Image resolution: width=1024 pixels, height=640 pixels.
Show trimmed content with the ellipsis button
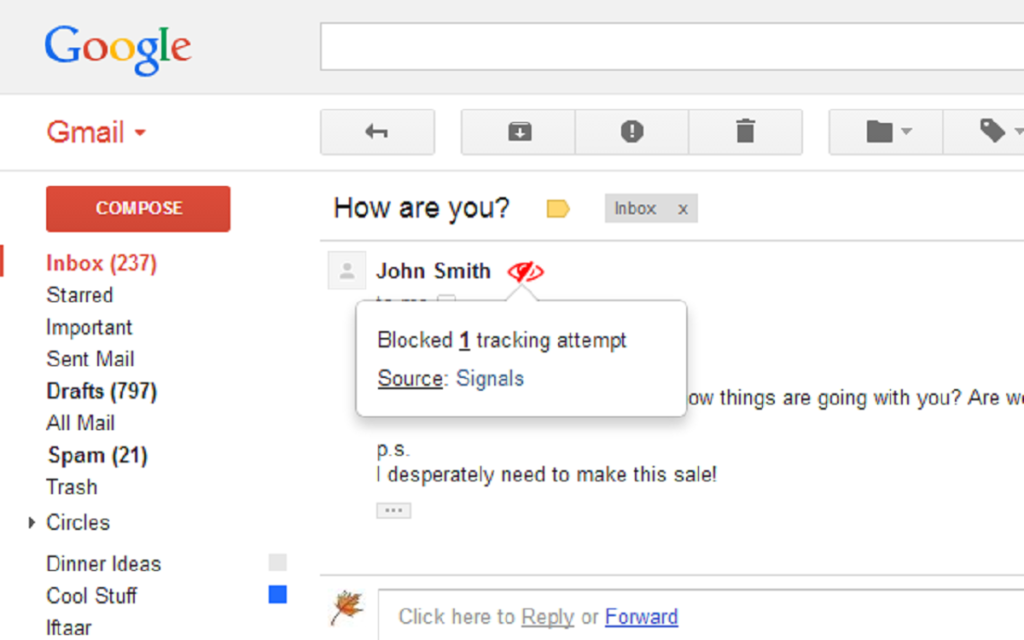(394, 511)
